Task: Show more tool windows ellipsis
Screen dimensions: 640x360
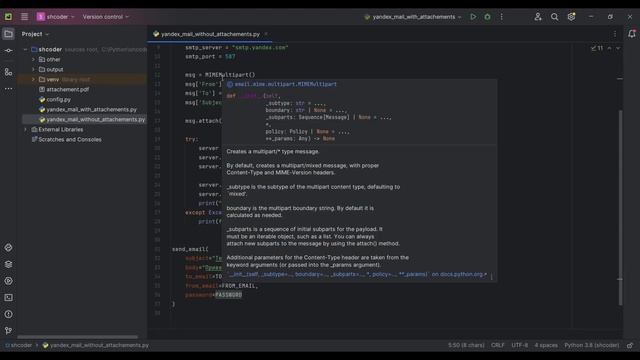Action: point(8,89)
